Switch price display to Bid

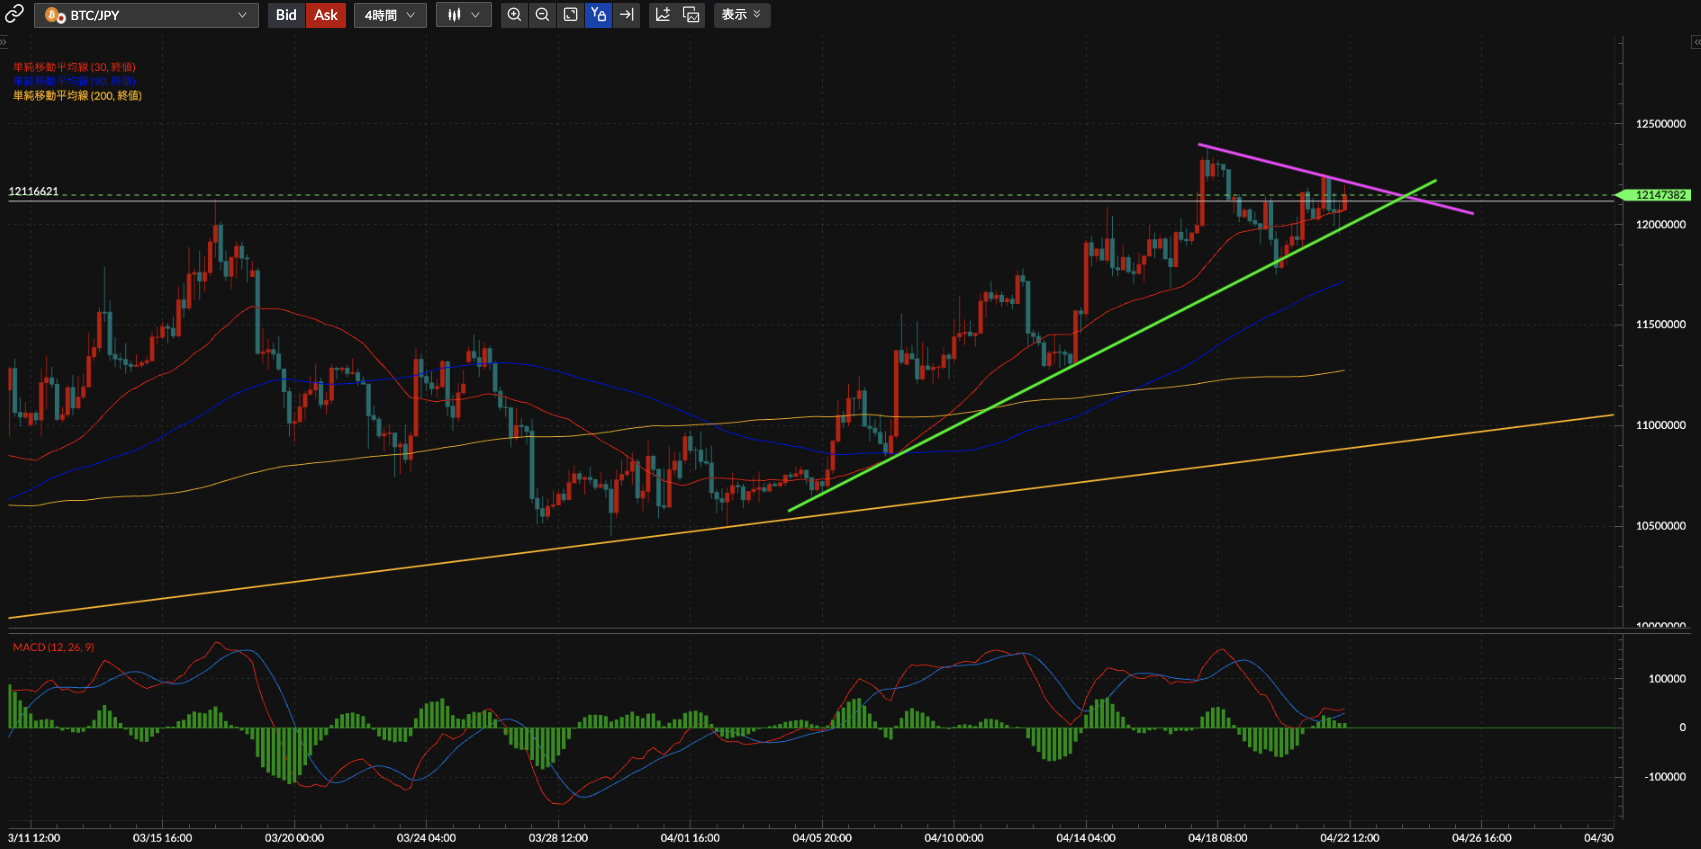tap(286, 15)
